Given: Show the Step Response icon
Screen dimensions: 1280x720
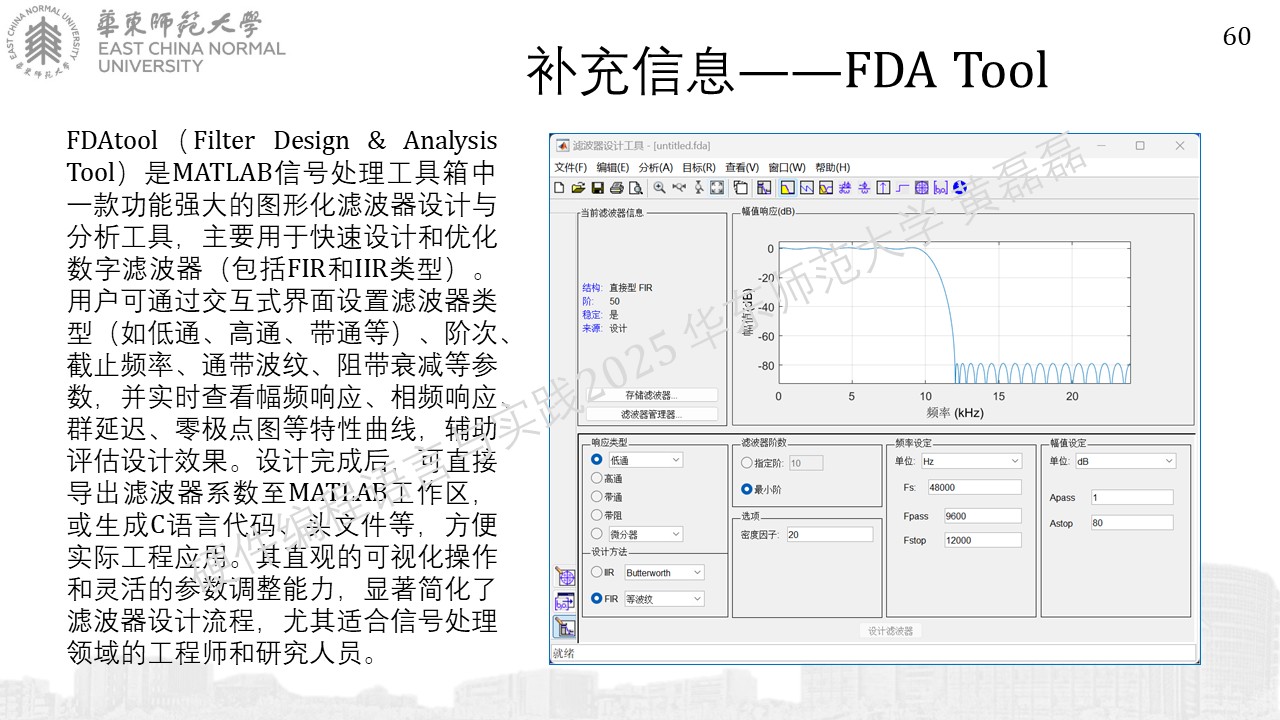Looking at the screenshot, I should (902, 187).
